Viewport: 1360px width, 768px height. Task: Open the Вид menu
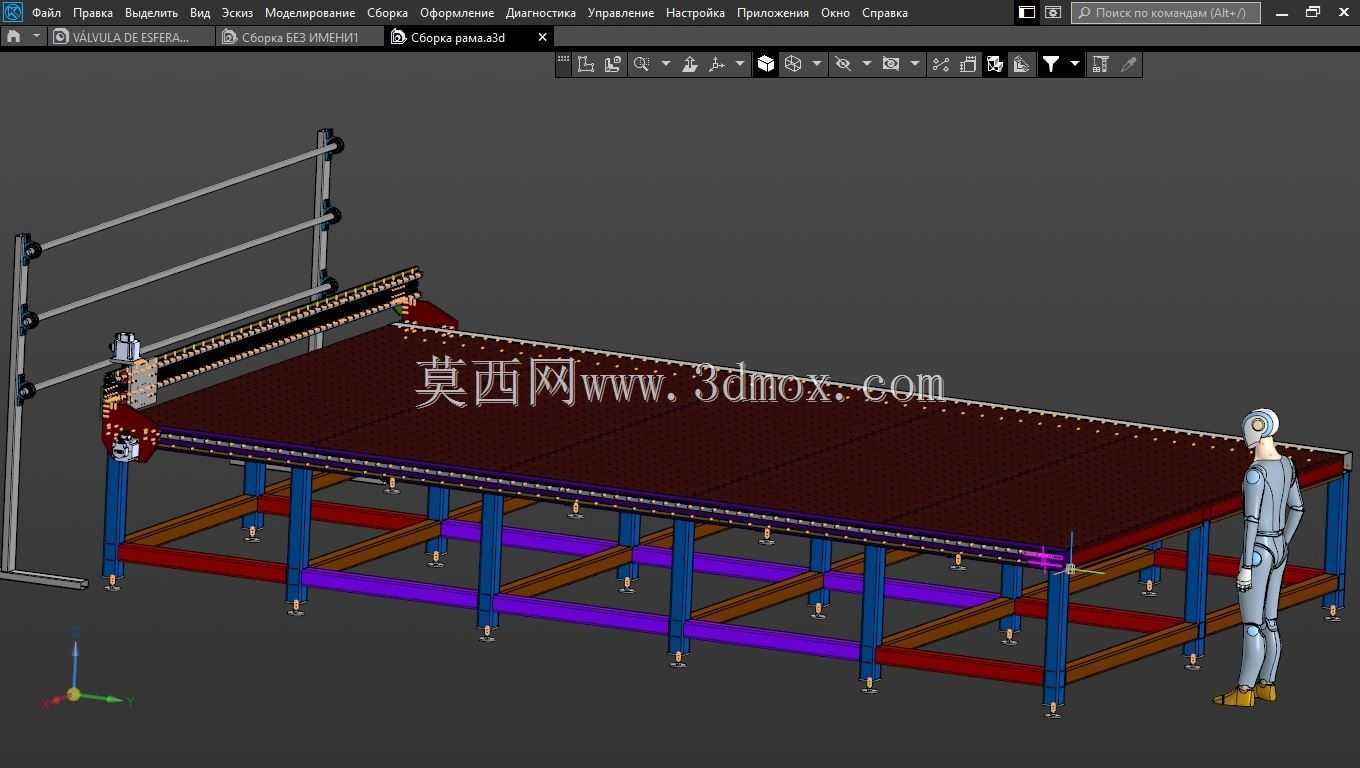pos(200,13)
